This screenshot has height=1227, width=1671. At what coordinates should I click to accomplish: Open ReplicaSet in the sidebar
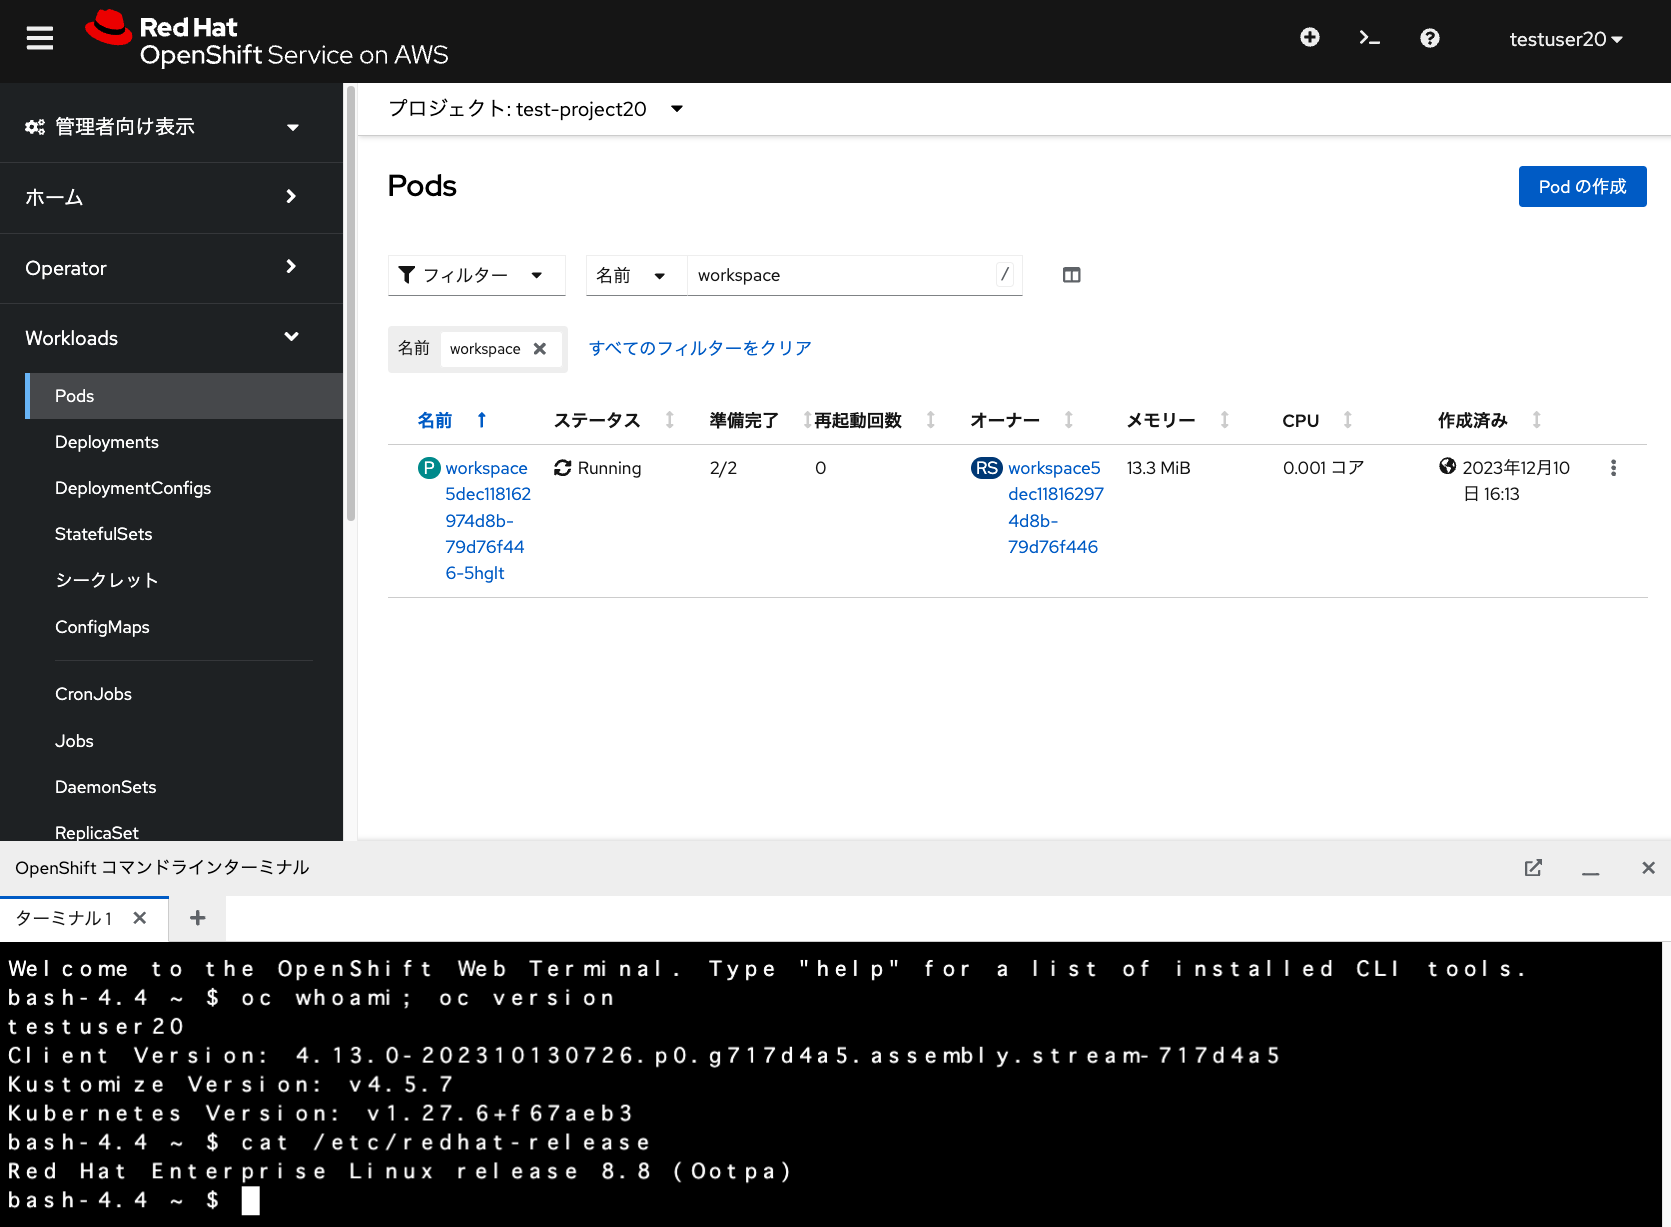click(x=97, y=832)
